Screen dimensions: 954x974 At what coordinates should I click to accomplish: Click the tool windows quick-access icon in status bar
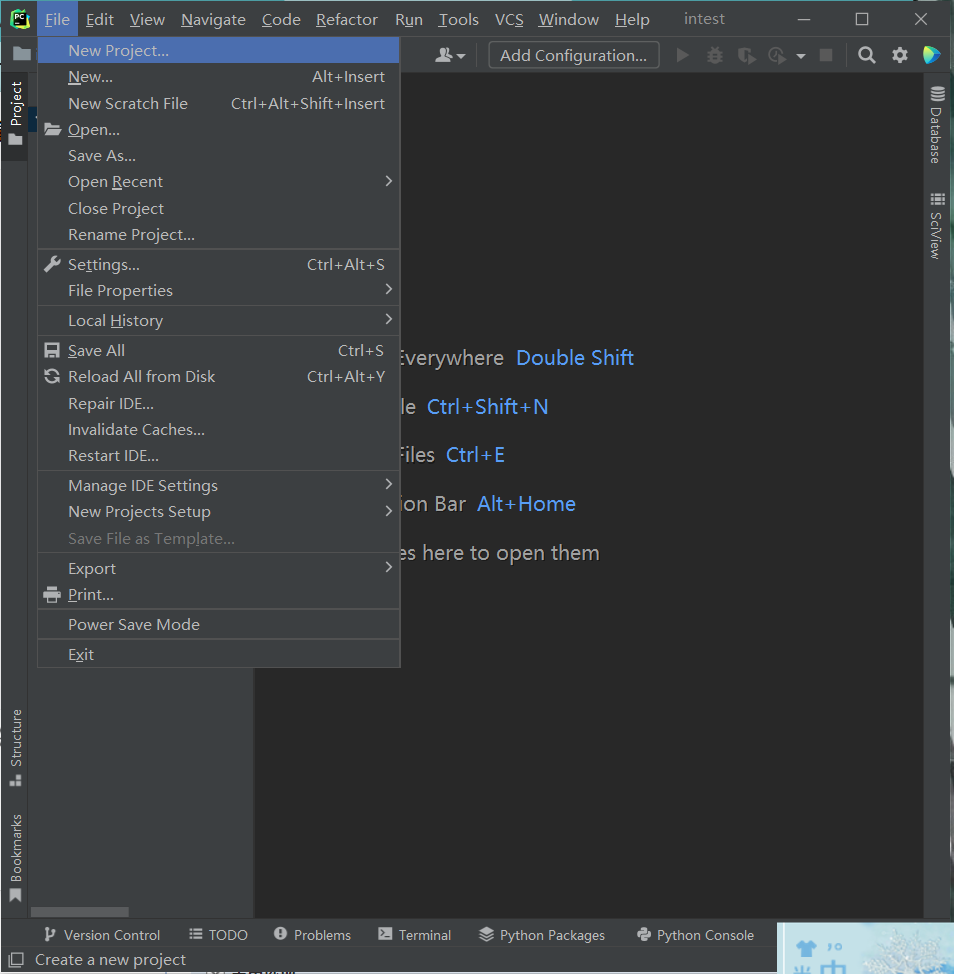pyautogui.click(x=17, y=959)
